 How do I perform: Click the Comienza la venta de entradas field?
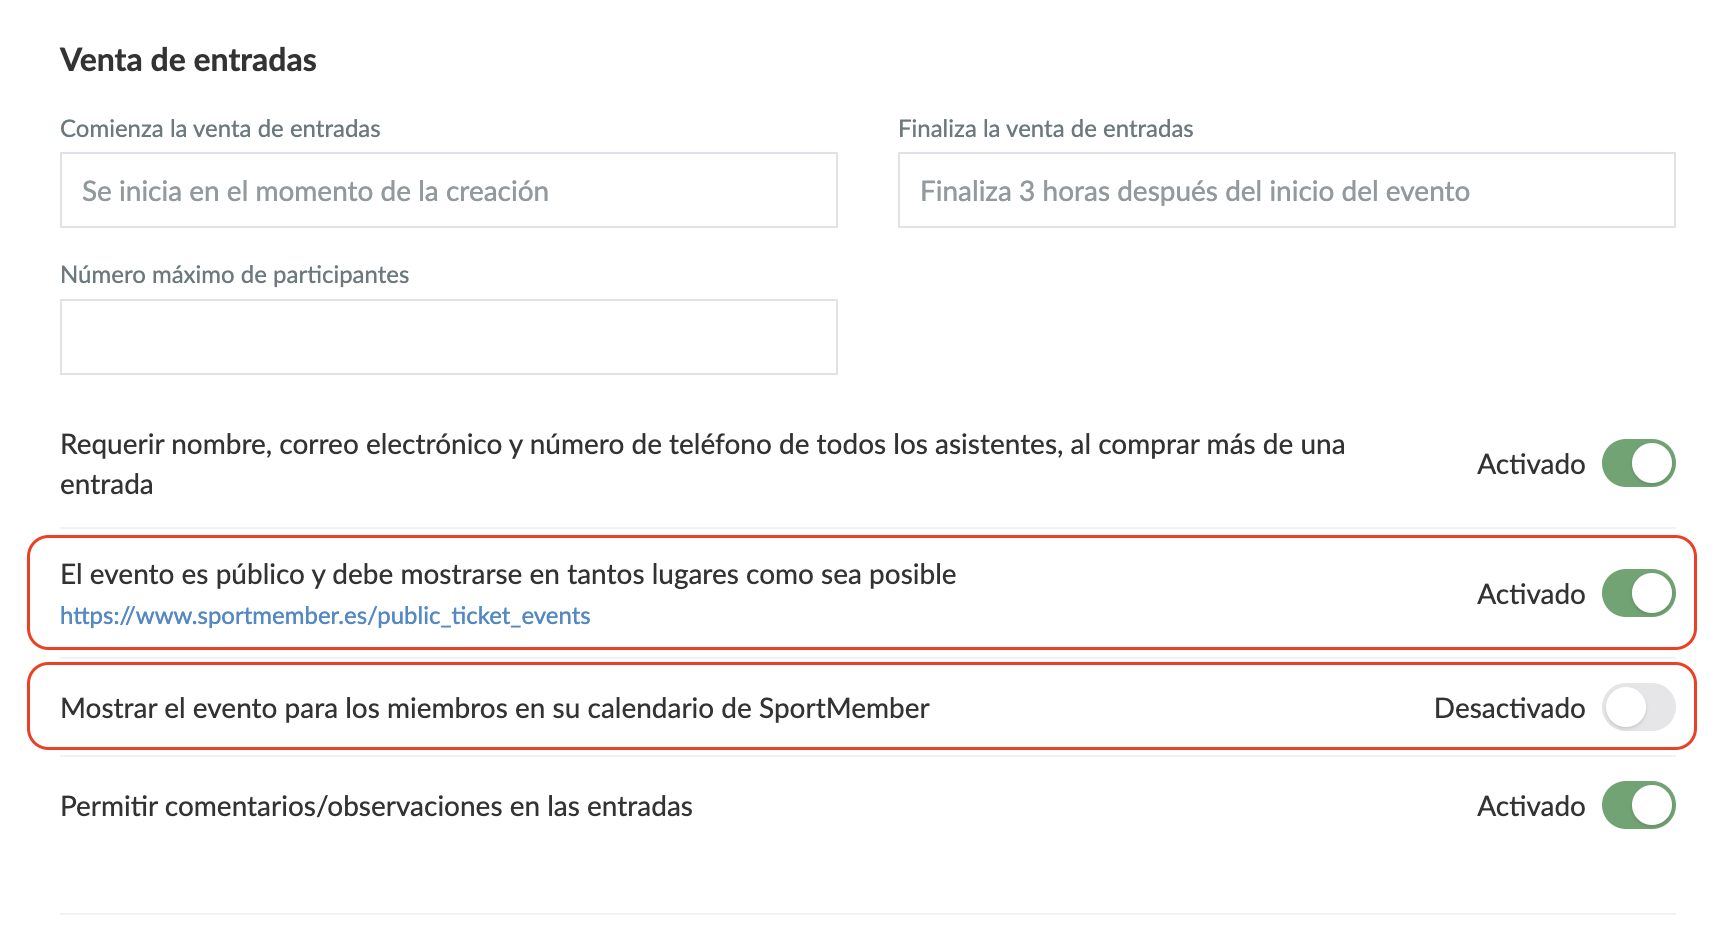point(448,191)
